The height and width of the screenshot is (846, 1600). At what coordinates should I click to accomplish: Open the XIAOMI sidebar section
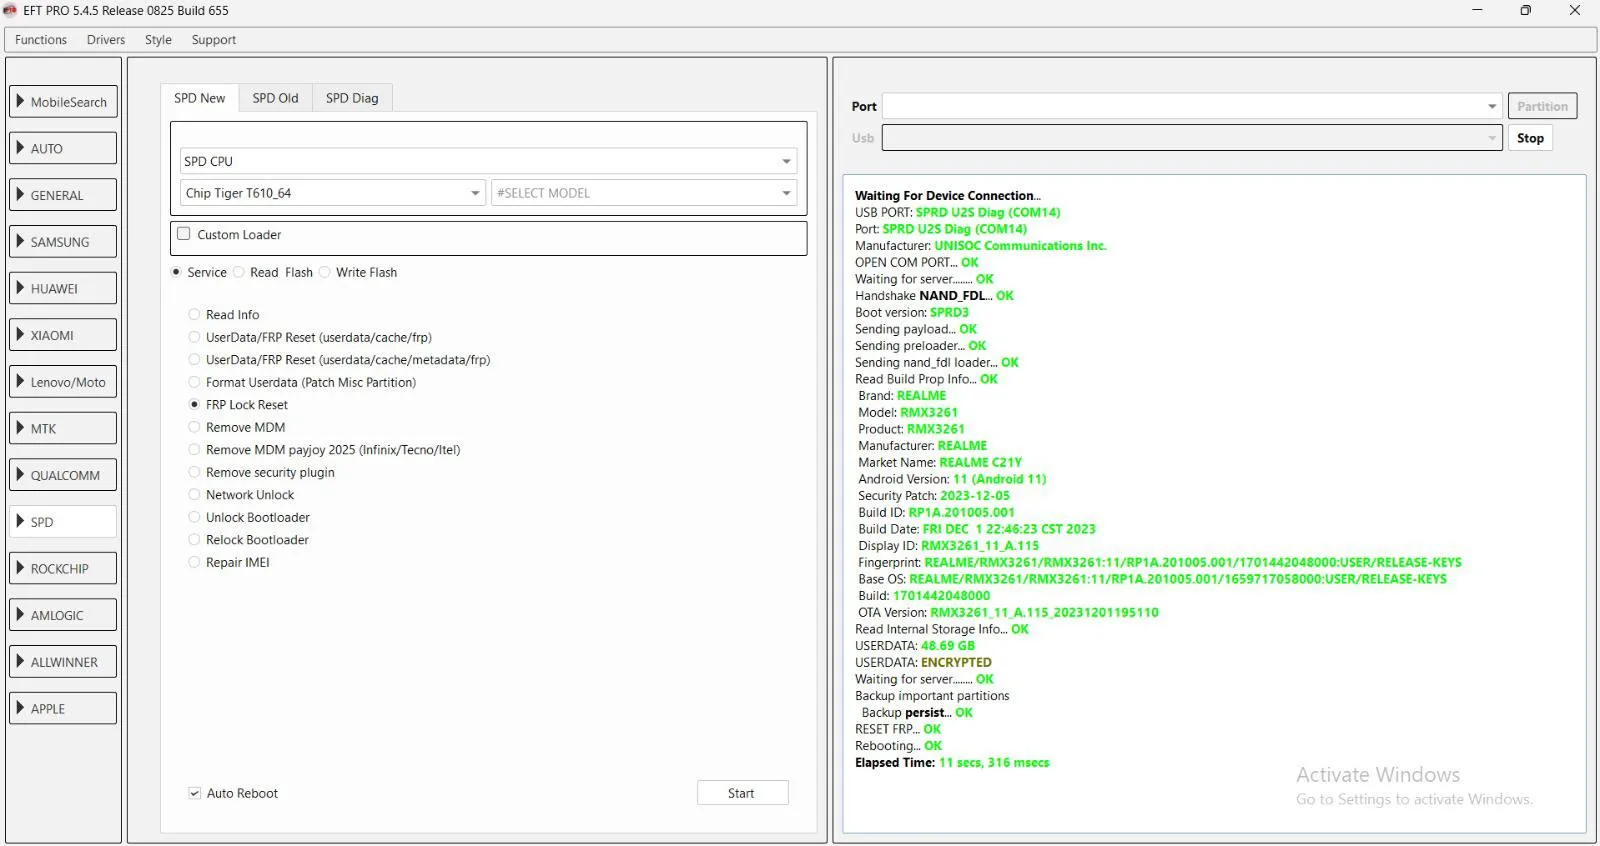coord(63,335)
